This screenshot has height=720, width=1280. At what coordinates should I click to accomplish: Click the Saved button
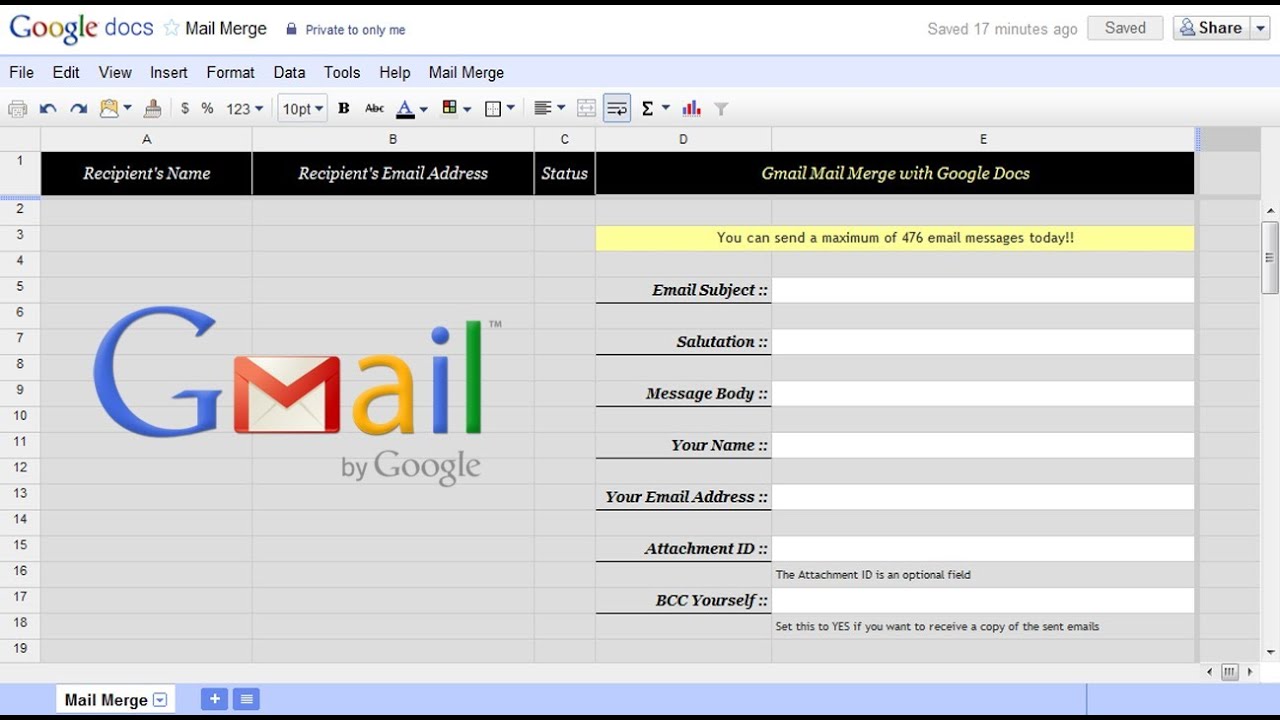[1125, 28]
